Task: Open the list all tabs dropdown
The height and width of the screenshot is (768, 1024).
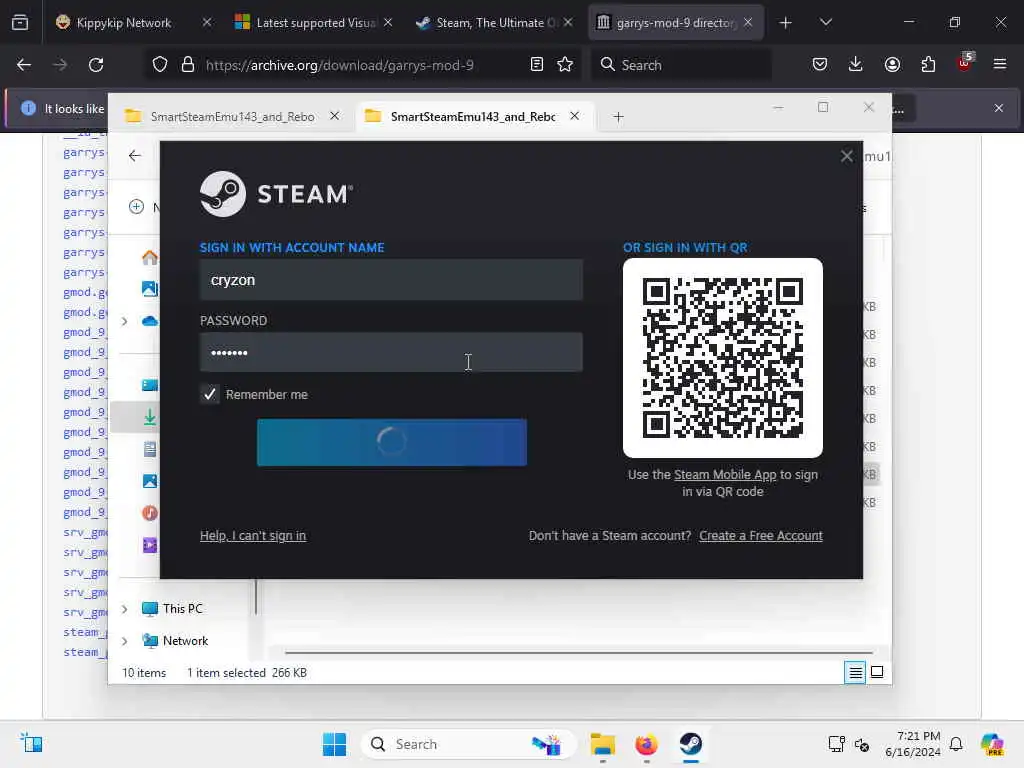Action: 825,22
